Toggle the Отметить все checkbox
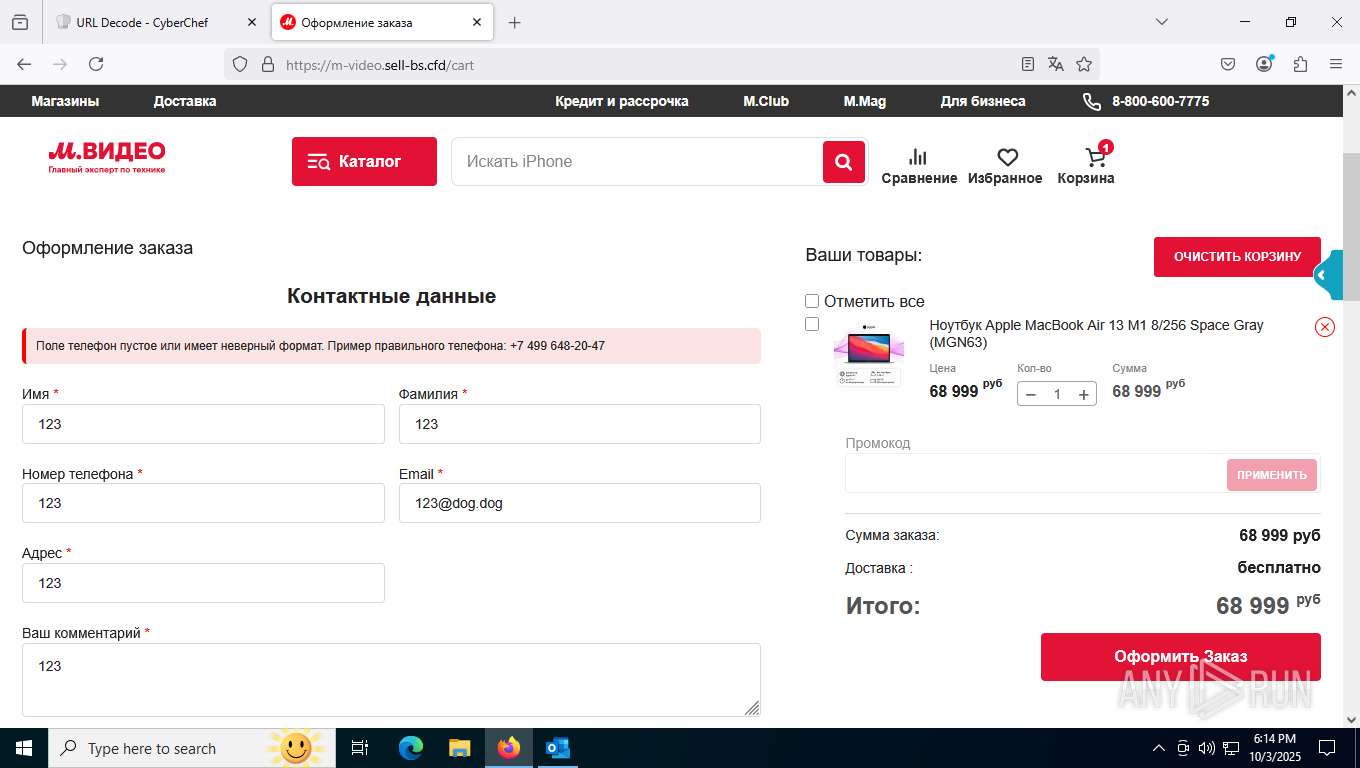The width and height of the screenshot is (1360, 768). click(x=812, y=301)
